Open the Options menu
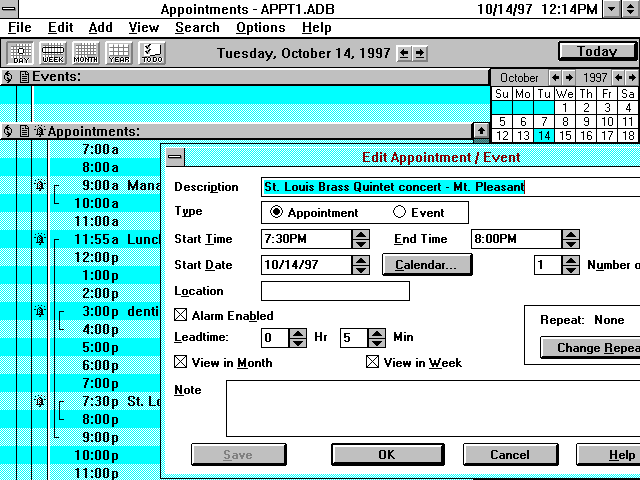The image size is (640, 480). pyautogui.click(x=260, y=27)
